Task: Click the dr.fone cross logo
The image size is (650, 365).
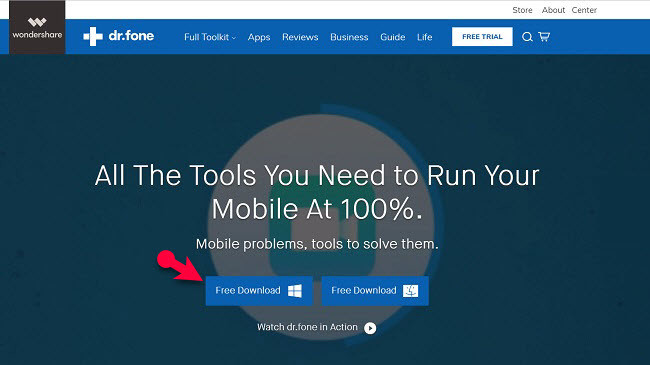Action: tap(93, 36)
